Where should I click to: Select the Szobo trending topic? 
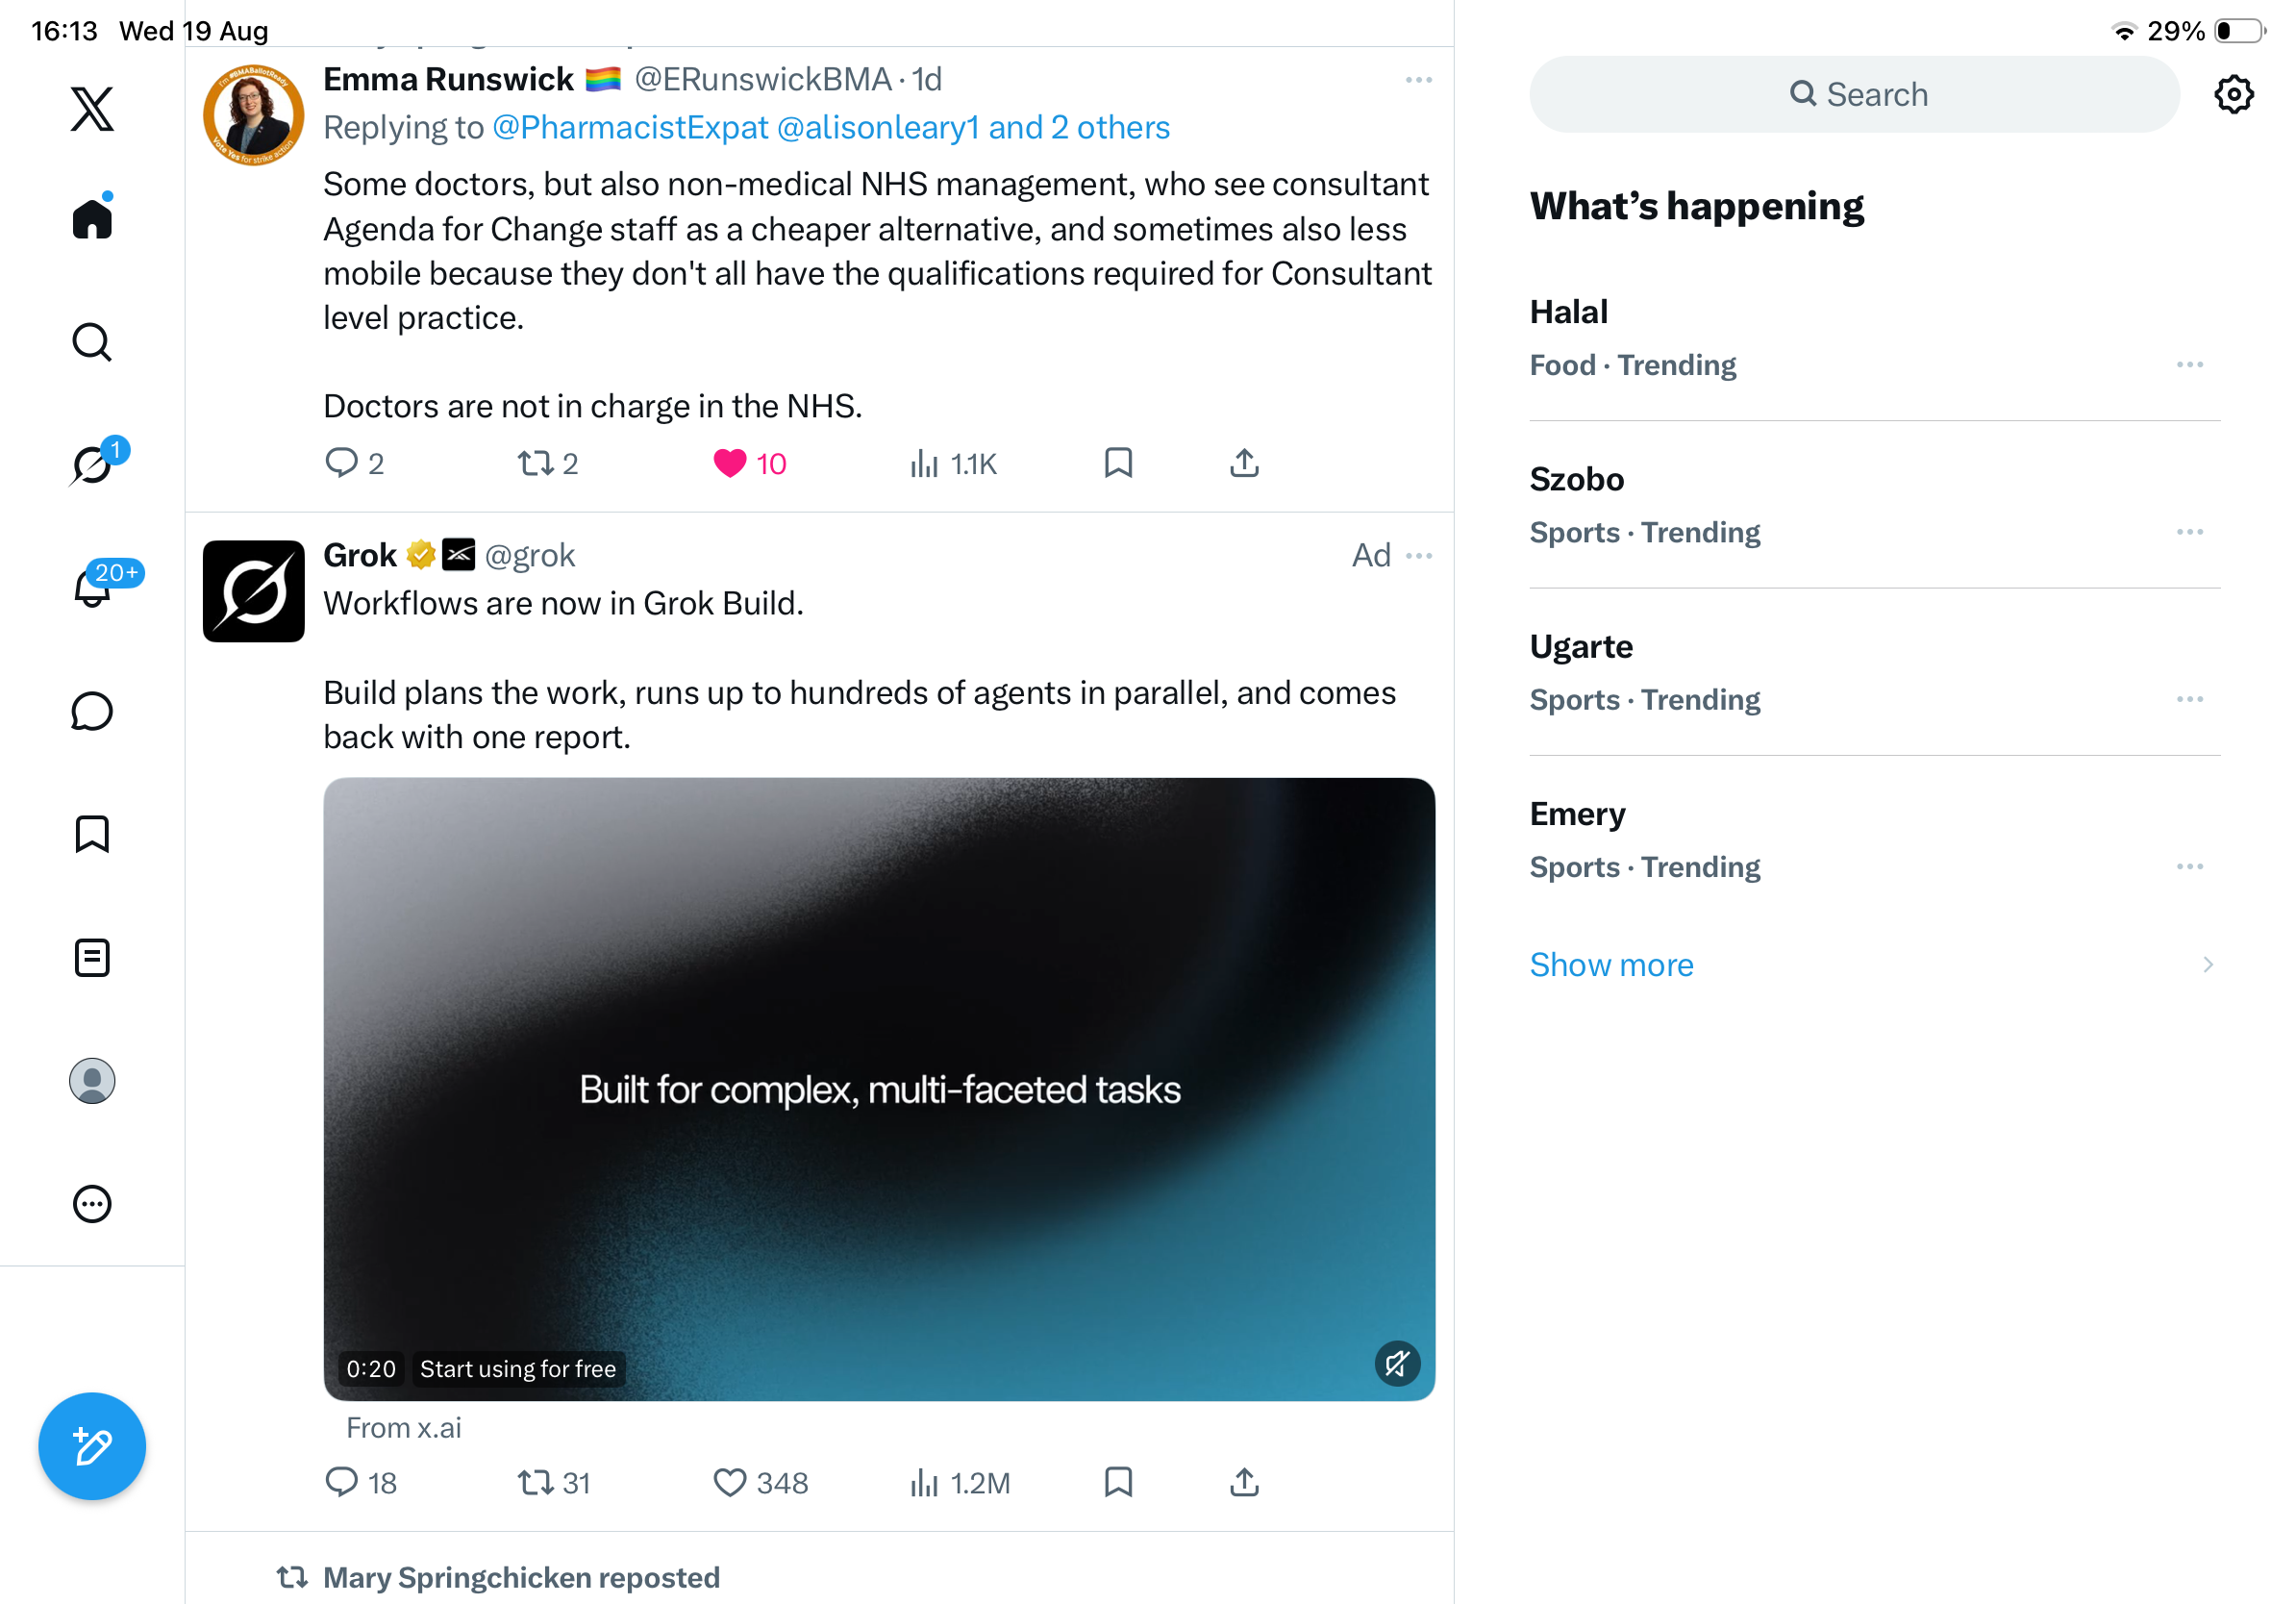point(1874,505)
